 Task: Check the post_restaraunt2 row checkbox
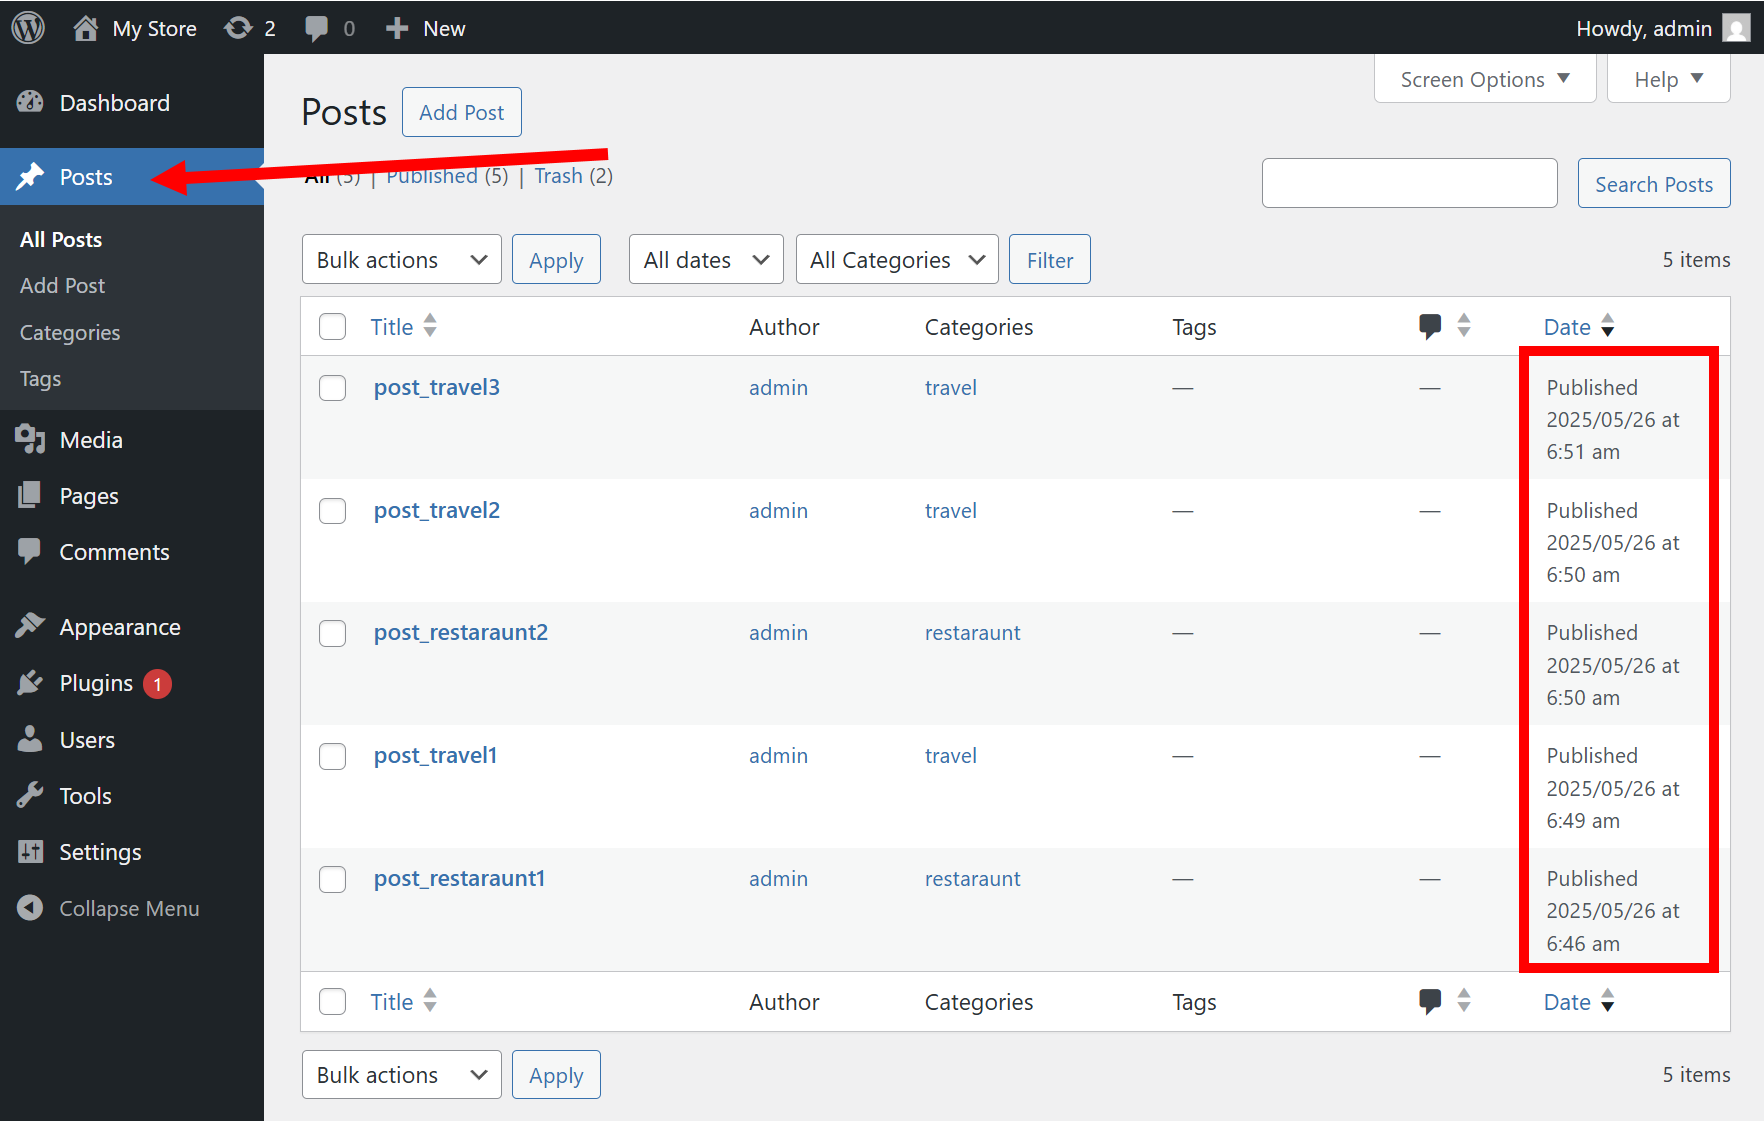tap(332, 633)
